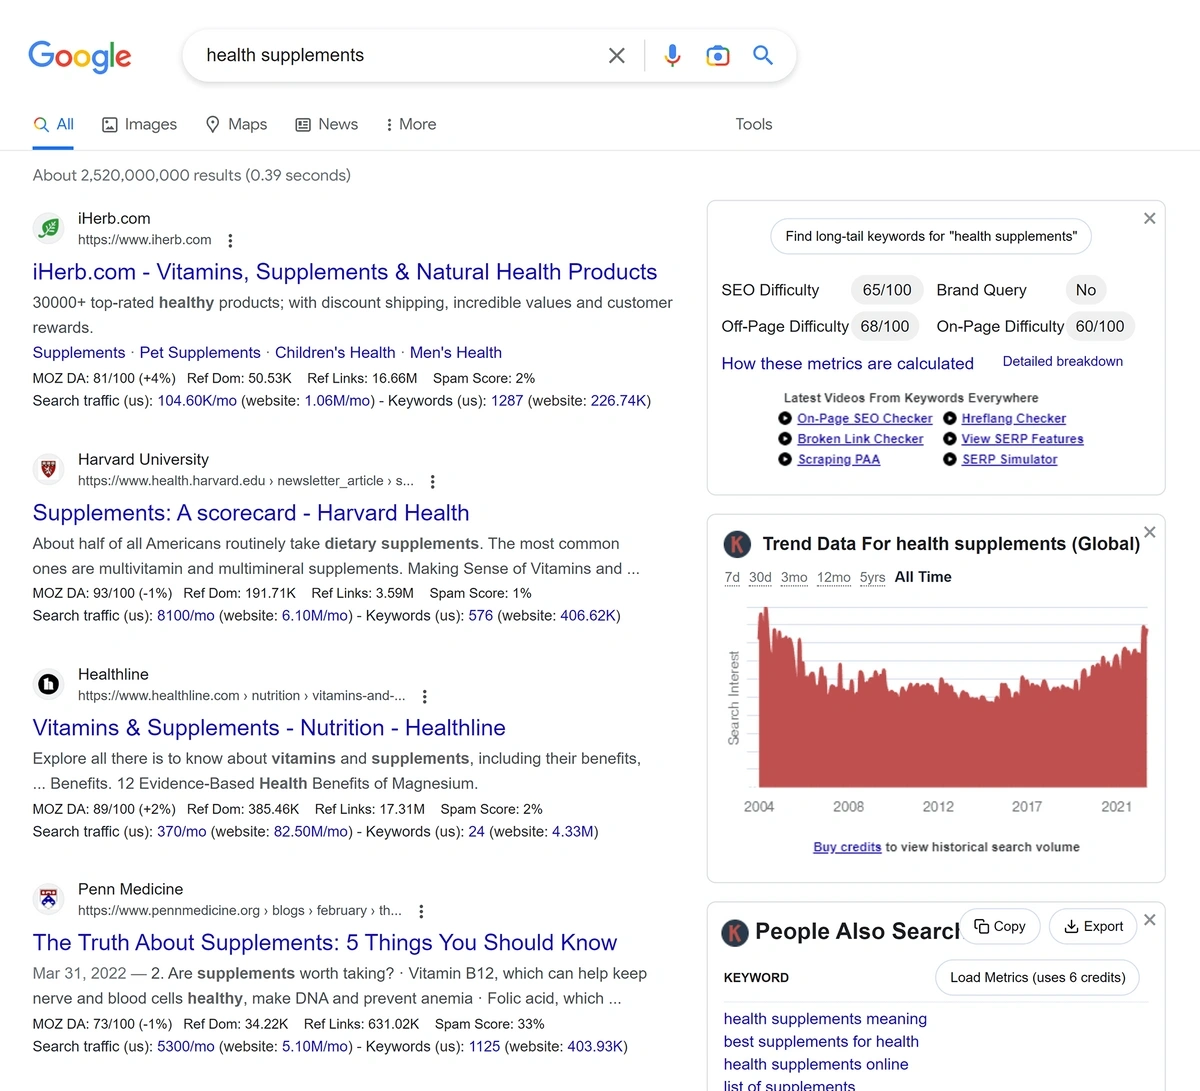Open Google Lens camera search icon
The height and width of the screenshot is (1091, 1200).
718,56
